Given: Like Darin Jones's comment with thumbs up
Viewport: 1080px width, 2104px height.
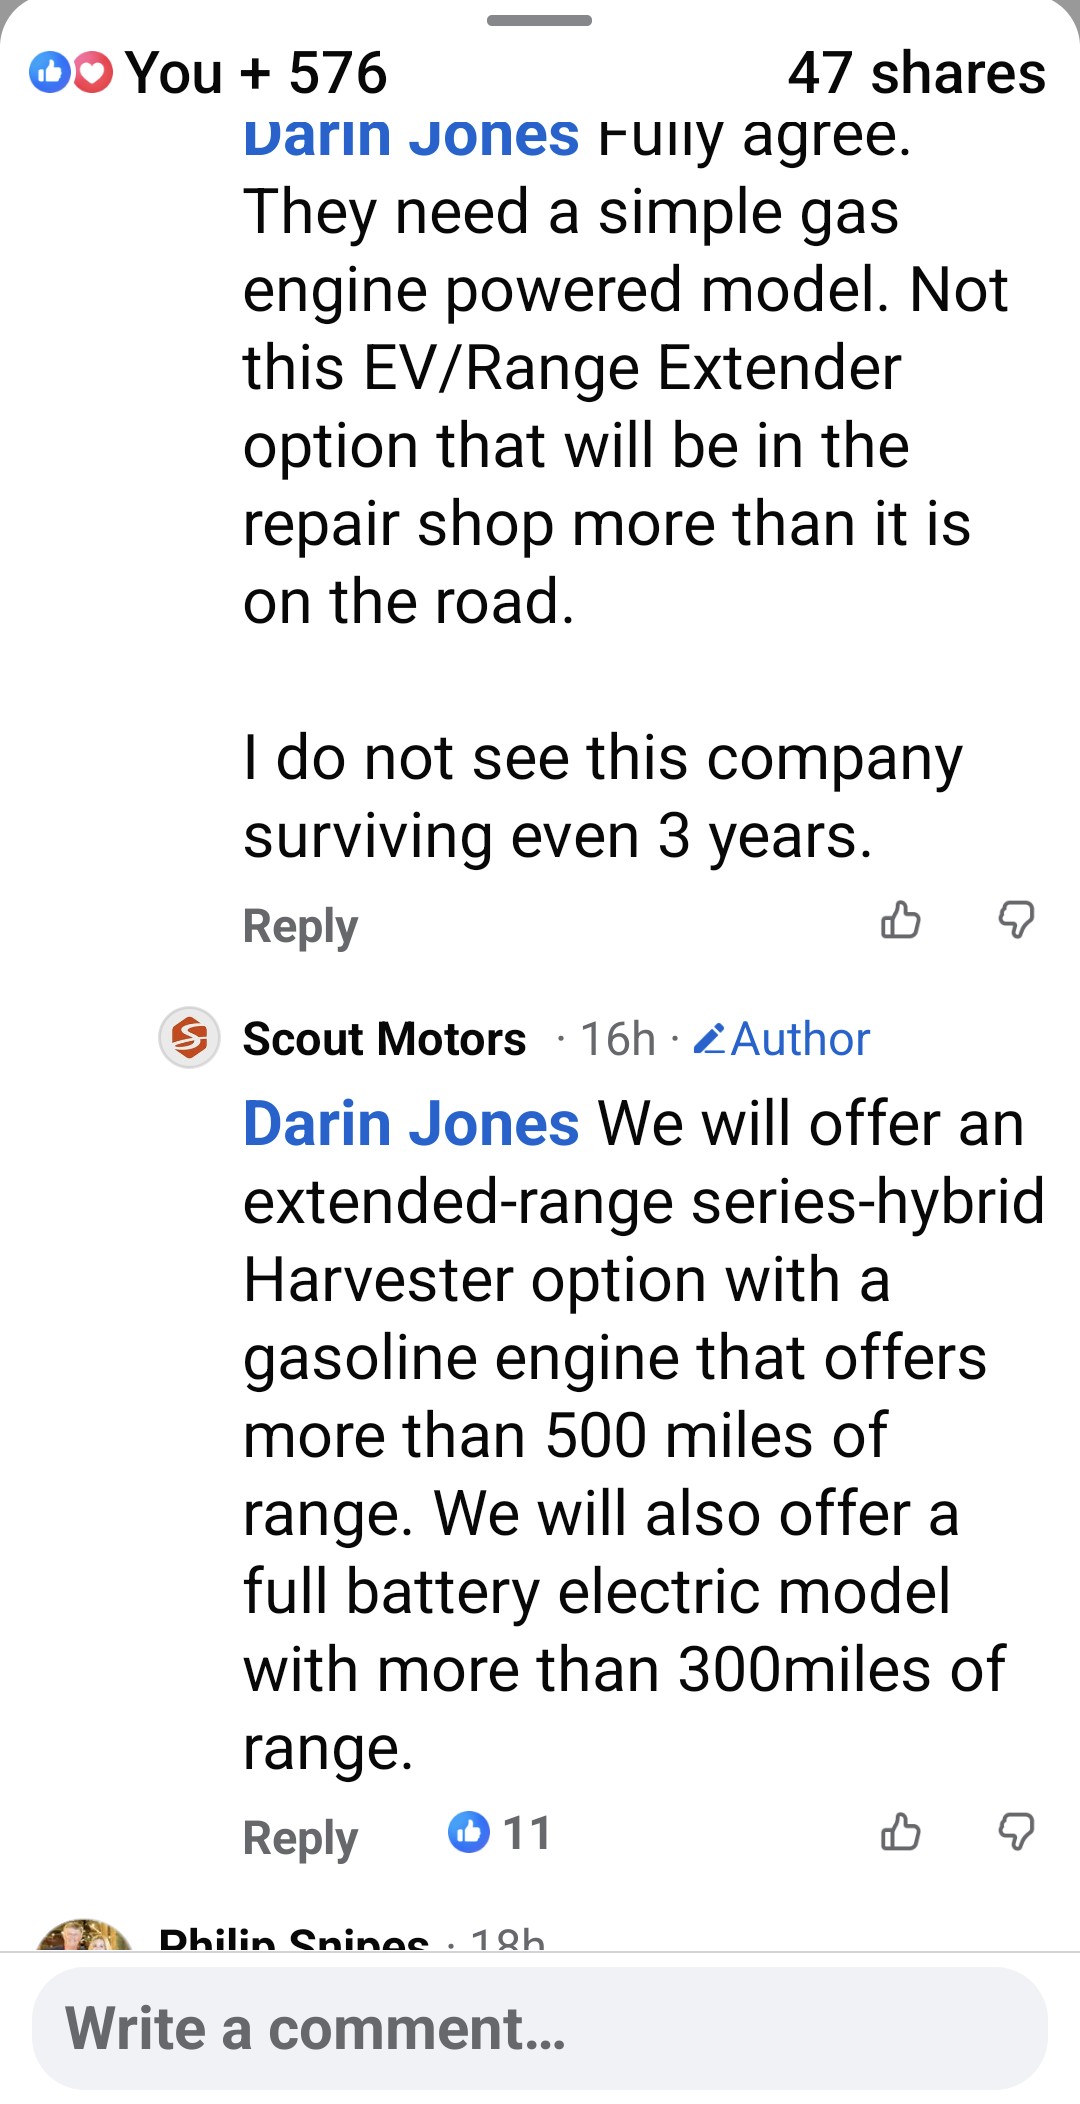Looking at the screenshot, I should (900, 920).
